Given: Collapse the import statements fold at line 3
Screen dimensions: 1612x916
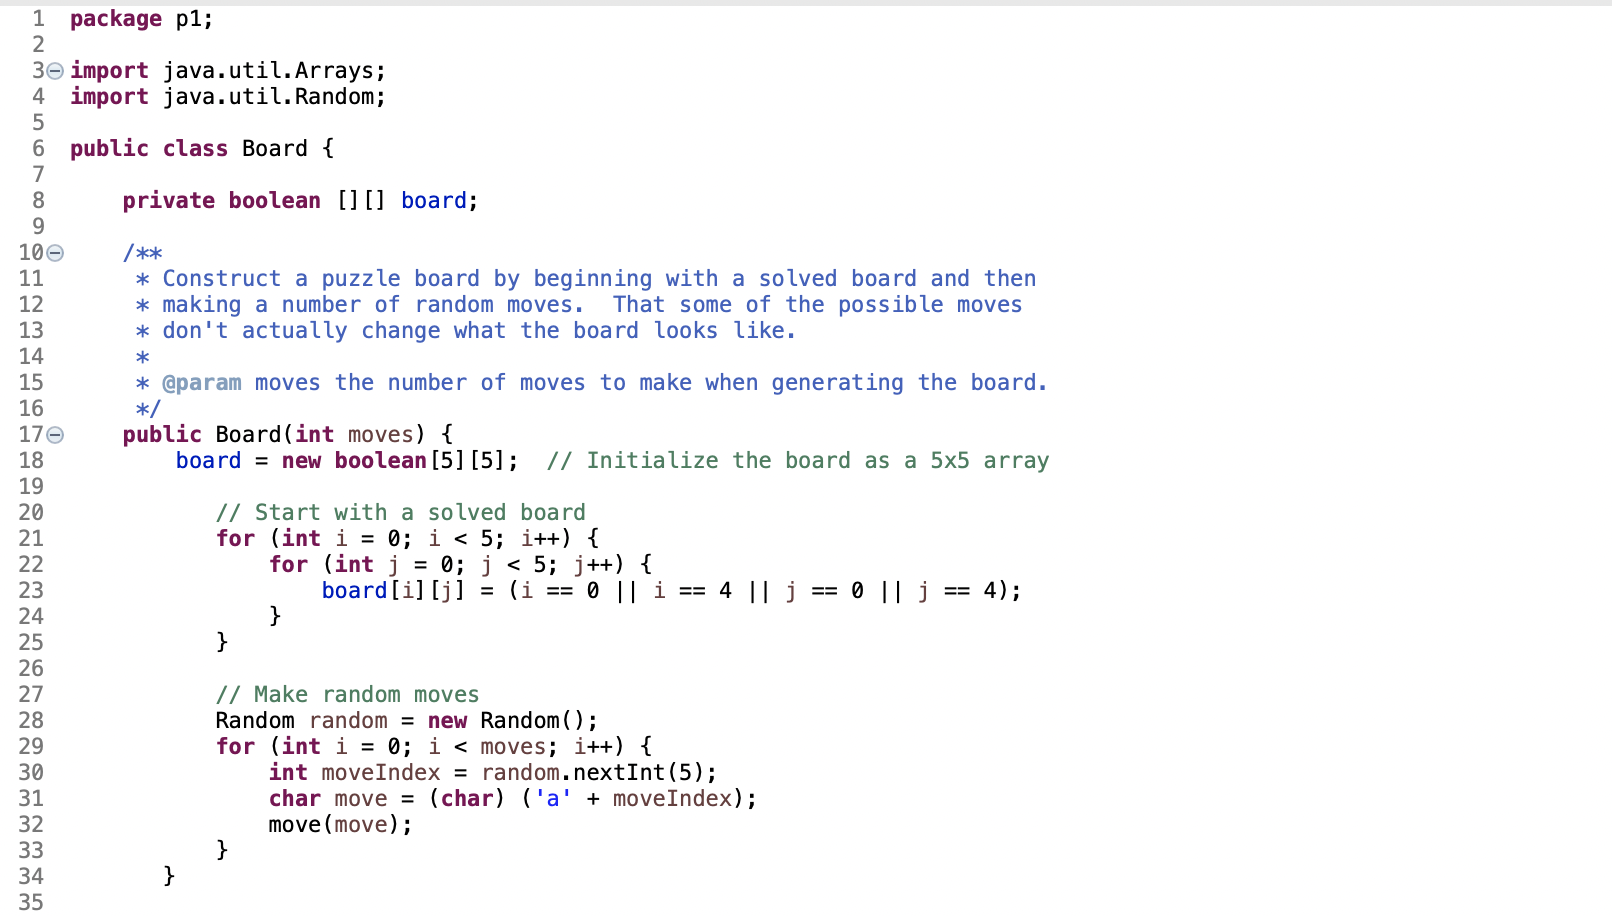Looking at the screenshot, I should pos(55,70).
